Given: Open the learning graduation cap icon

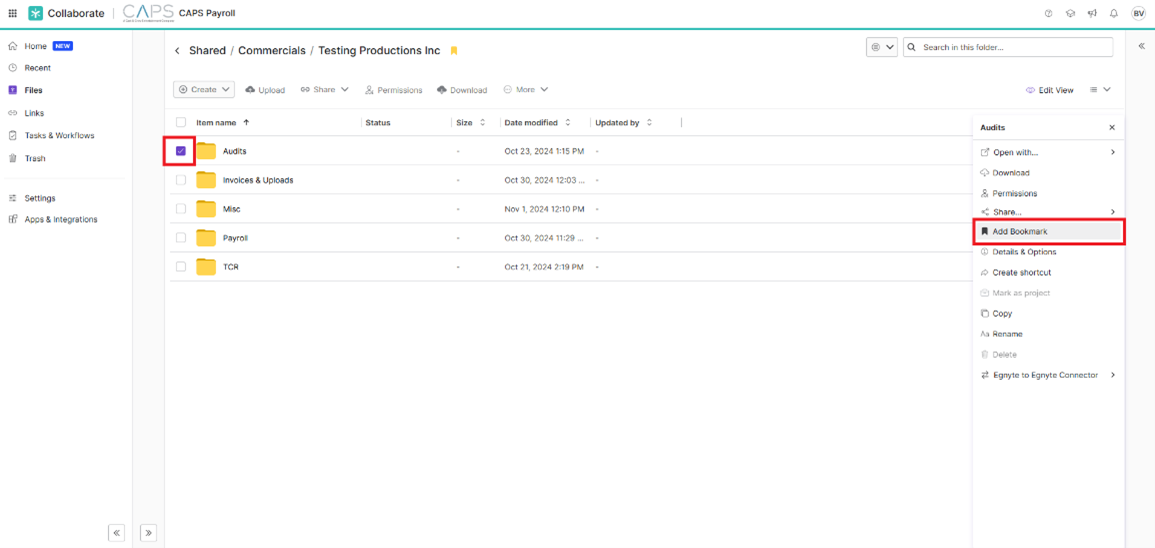Looking at the screenshot, I should point(1070,13).
